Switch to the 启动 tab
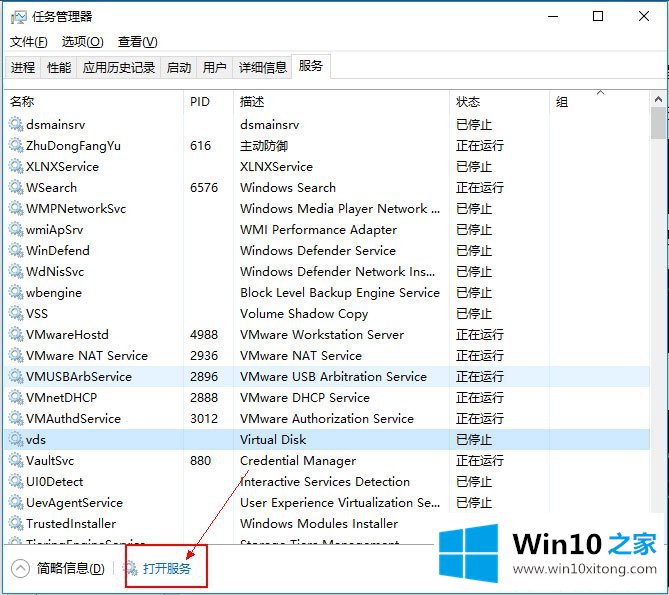The image size is (669, 595). (x=178, y=67)
